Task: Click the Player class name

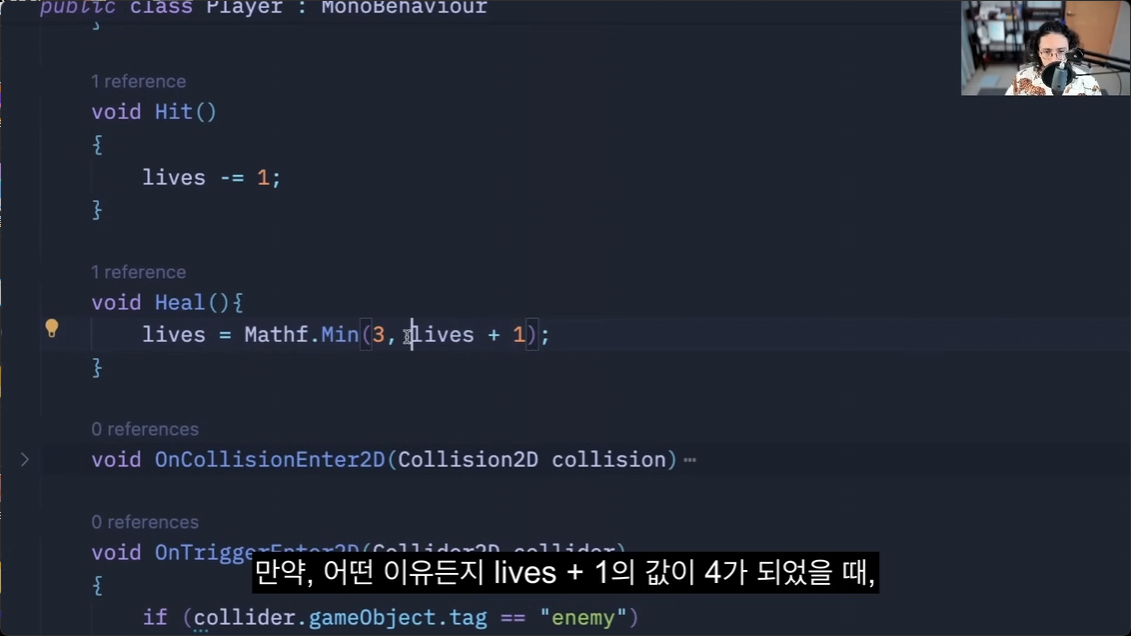Action: [x=244, y=8]
